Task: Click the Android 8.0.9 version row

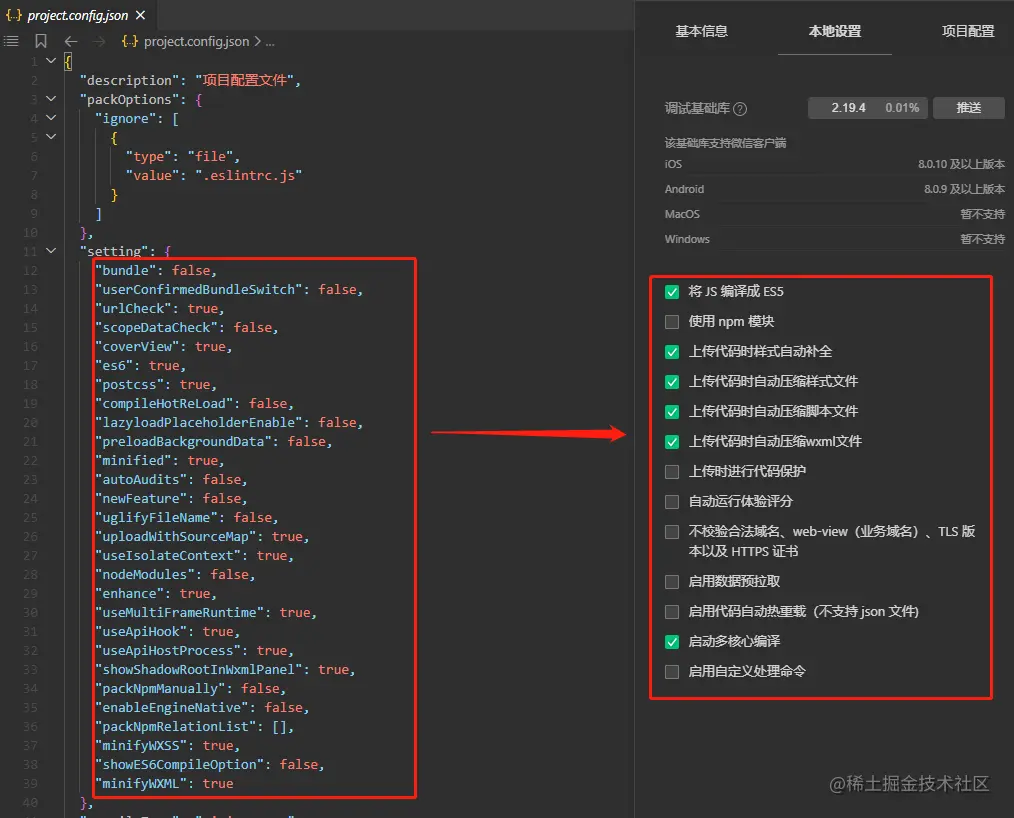Action: point(834,189)
